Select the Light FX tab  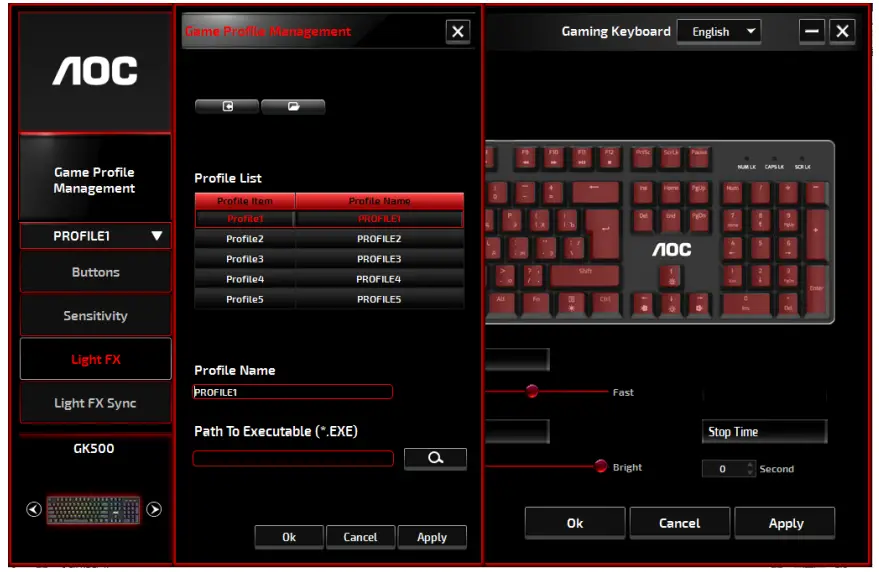(x=95, y=359)
